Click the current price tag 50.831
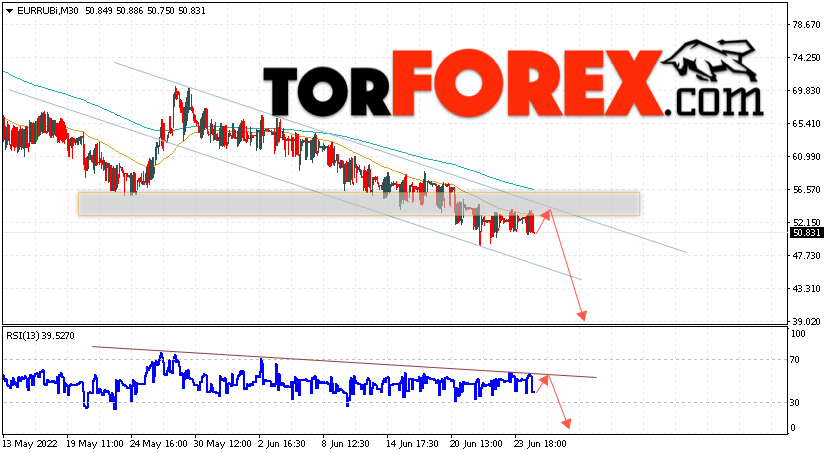 tap(806, 233)
